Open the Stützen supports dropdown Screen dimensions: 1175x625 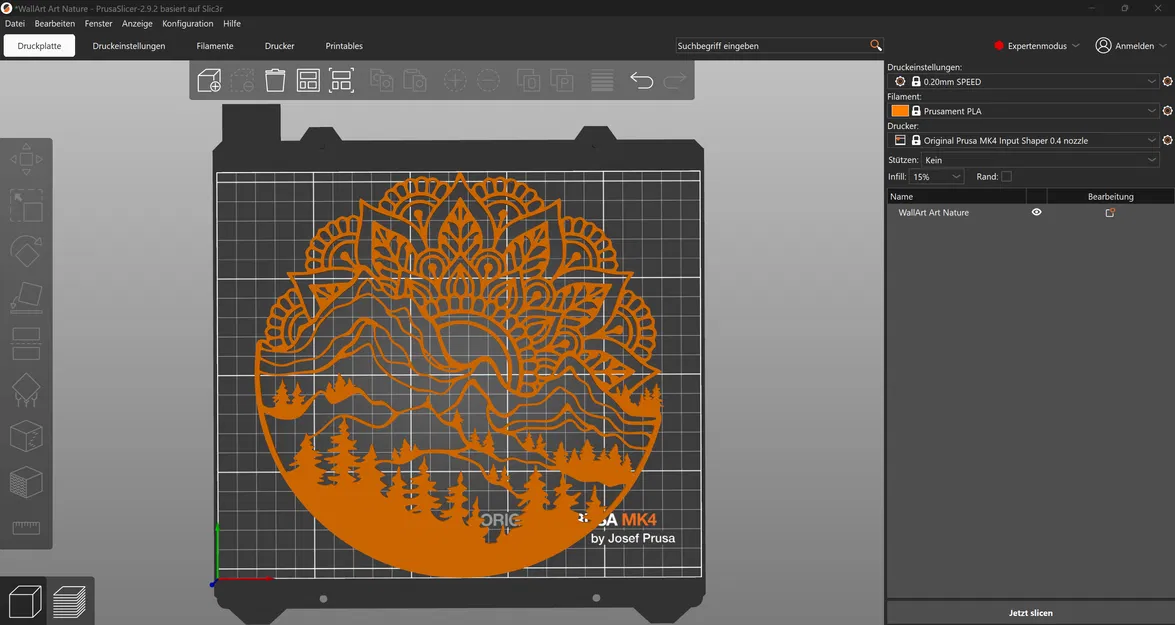click(x=1040, y=160)
